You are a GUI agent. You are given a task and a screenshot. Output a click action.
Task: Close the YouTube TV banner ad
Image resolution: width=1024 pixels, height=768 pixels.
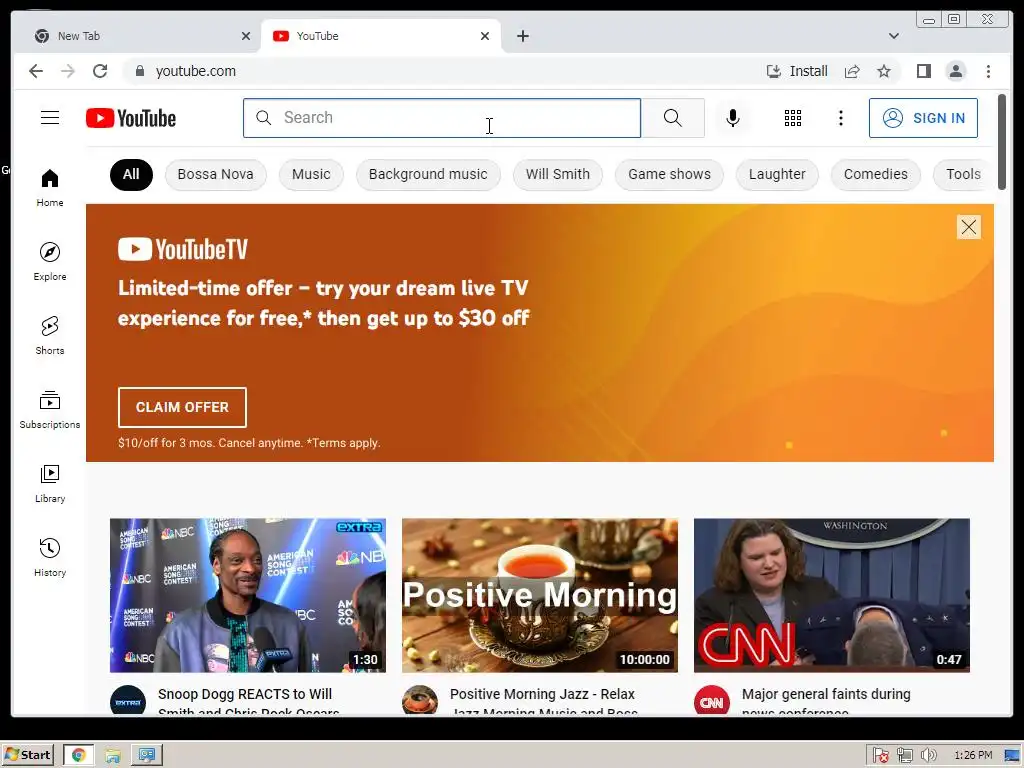(x=968, y=227)
